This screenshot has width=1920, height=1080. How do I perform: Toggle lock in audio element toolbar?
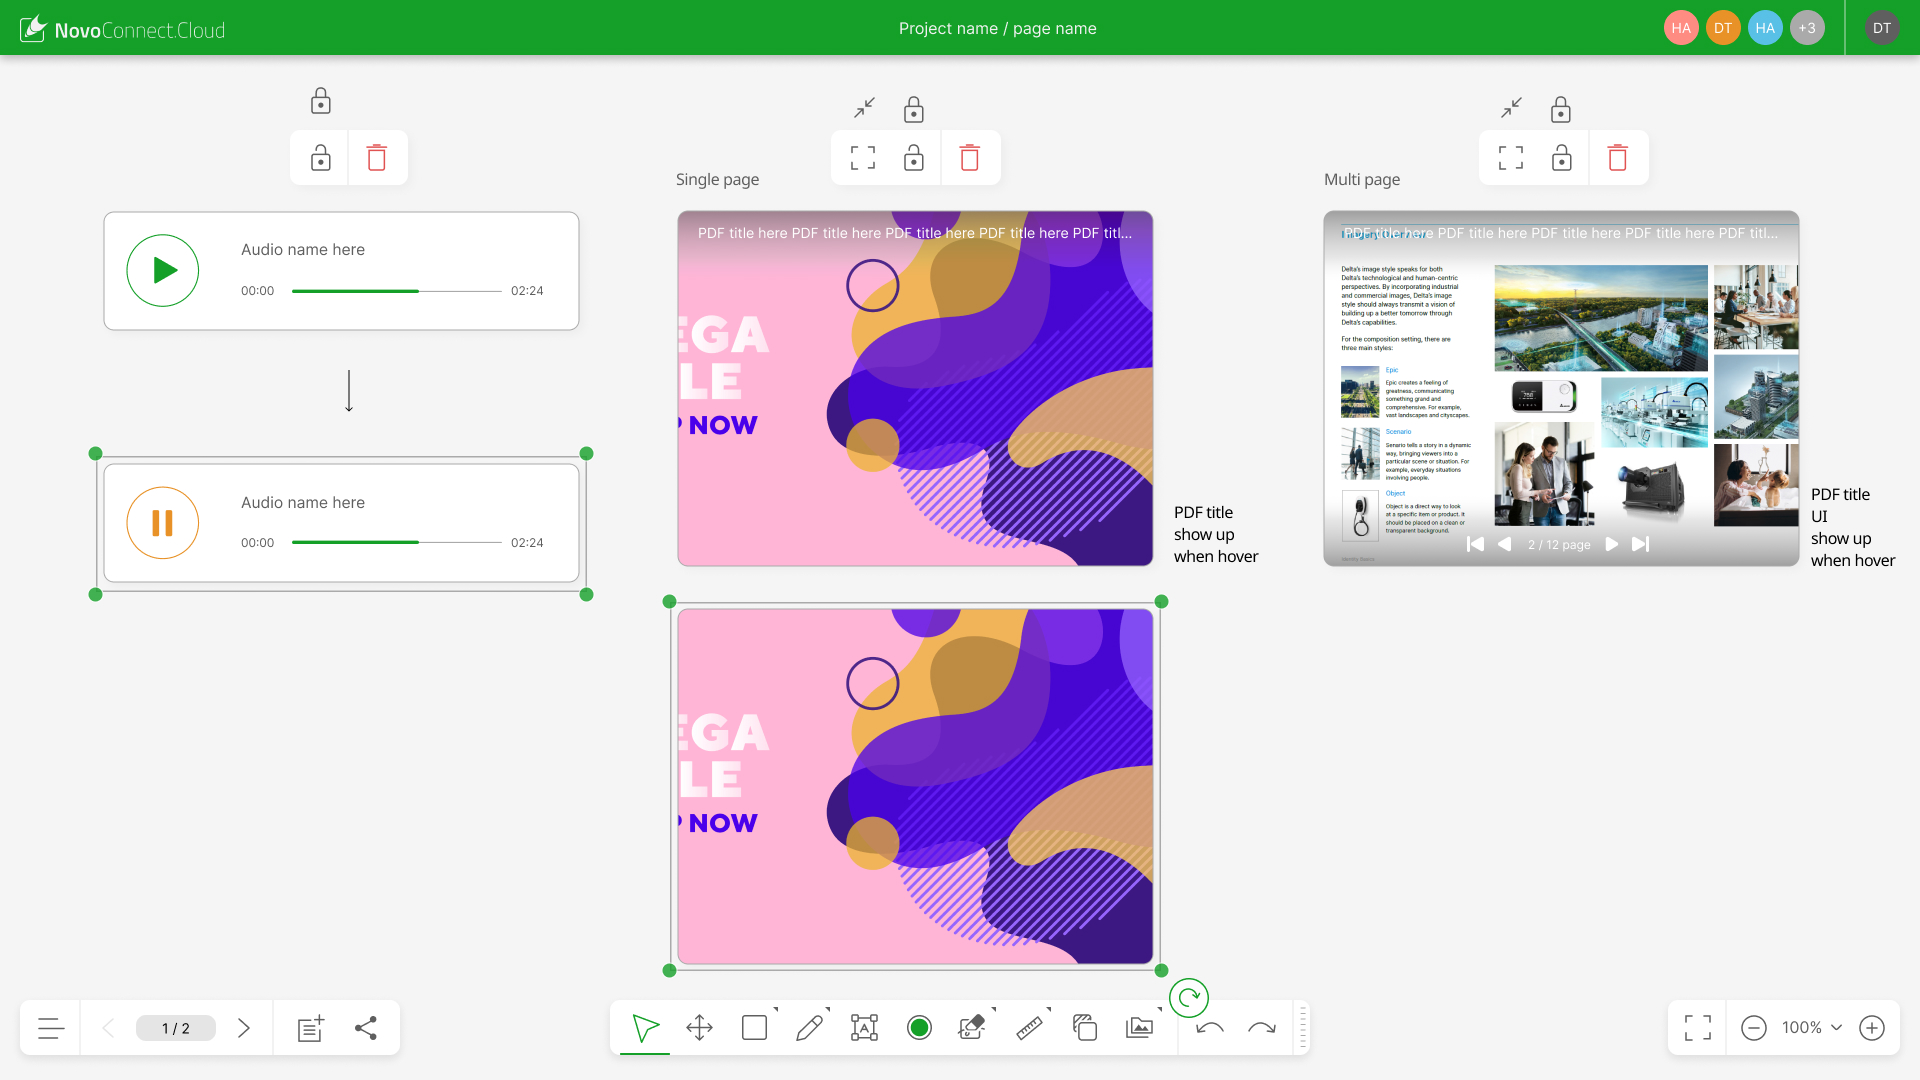(320, 158)
